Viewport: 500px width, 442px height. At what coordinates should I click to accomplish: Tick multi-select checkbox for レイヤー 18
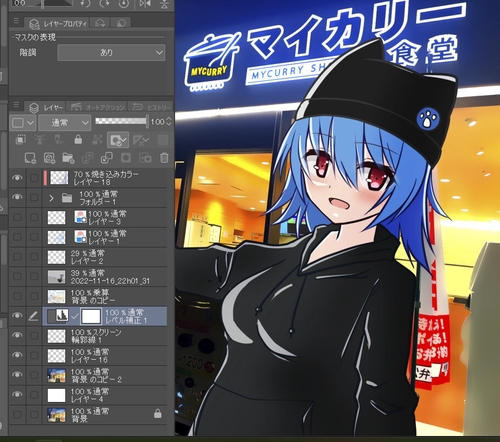[x=34, y=178]
